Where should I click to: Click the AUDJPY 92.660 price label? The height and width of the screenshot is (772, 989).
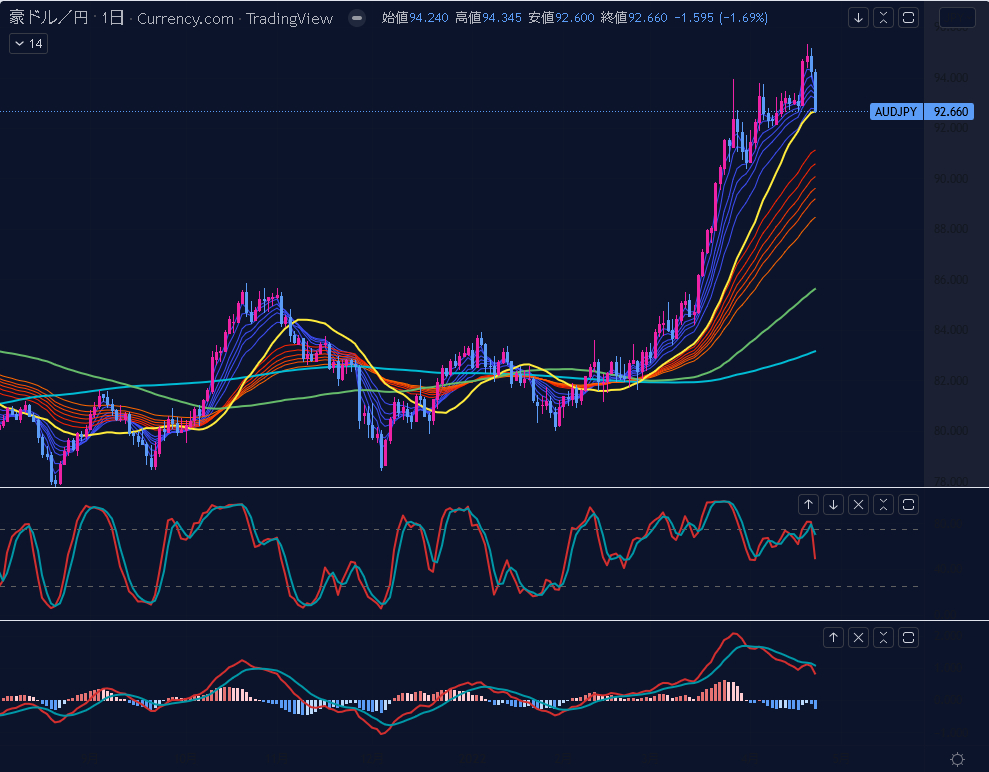point(921,112)
